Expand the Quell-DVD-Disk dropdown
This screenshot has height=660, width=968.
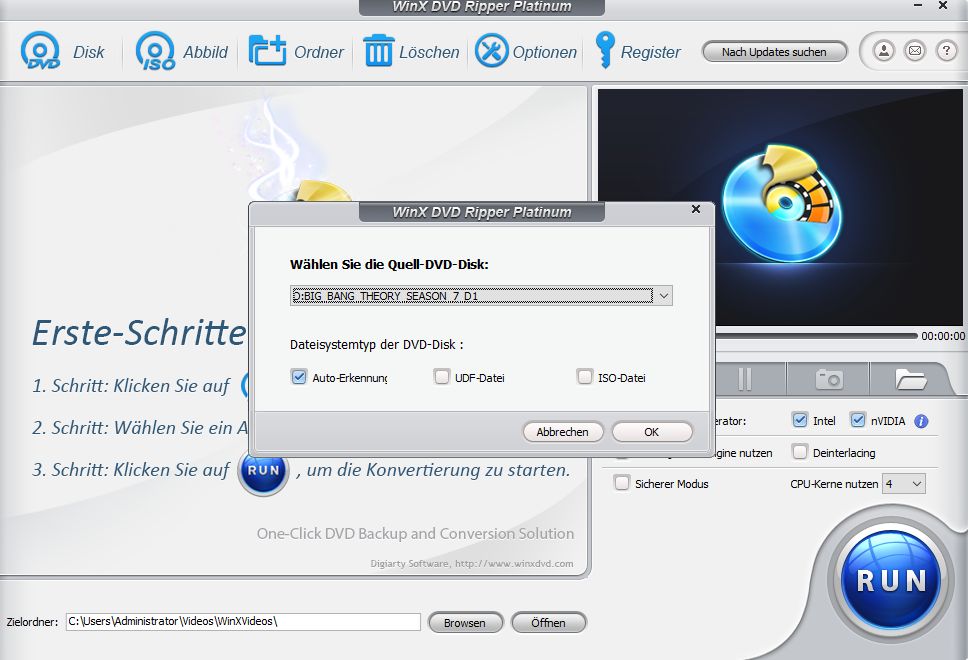tap(664, 296)
